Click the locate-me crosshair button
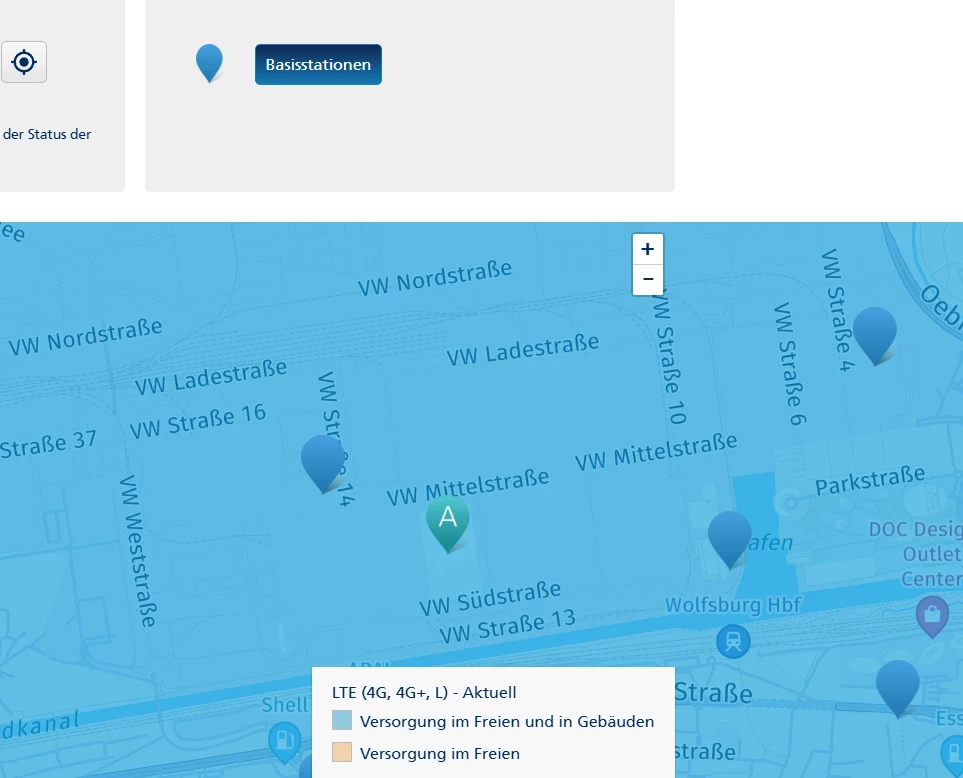Screen dimensions: 963x778 click(23, 62)
